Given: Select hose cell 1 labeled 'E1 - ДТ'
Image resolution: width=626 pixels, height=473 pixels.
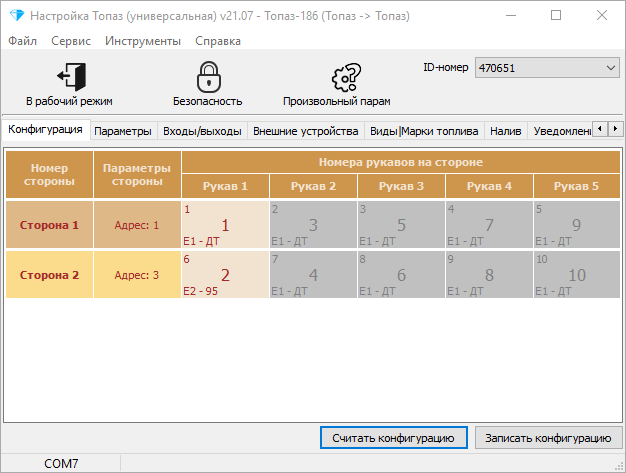Looking at the screenshot, I should [225, 225].
